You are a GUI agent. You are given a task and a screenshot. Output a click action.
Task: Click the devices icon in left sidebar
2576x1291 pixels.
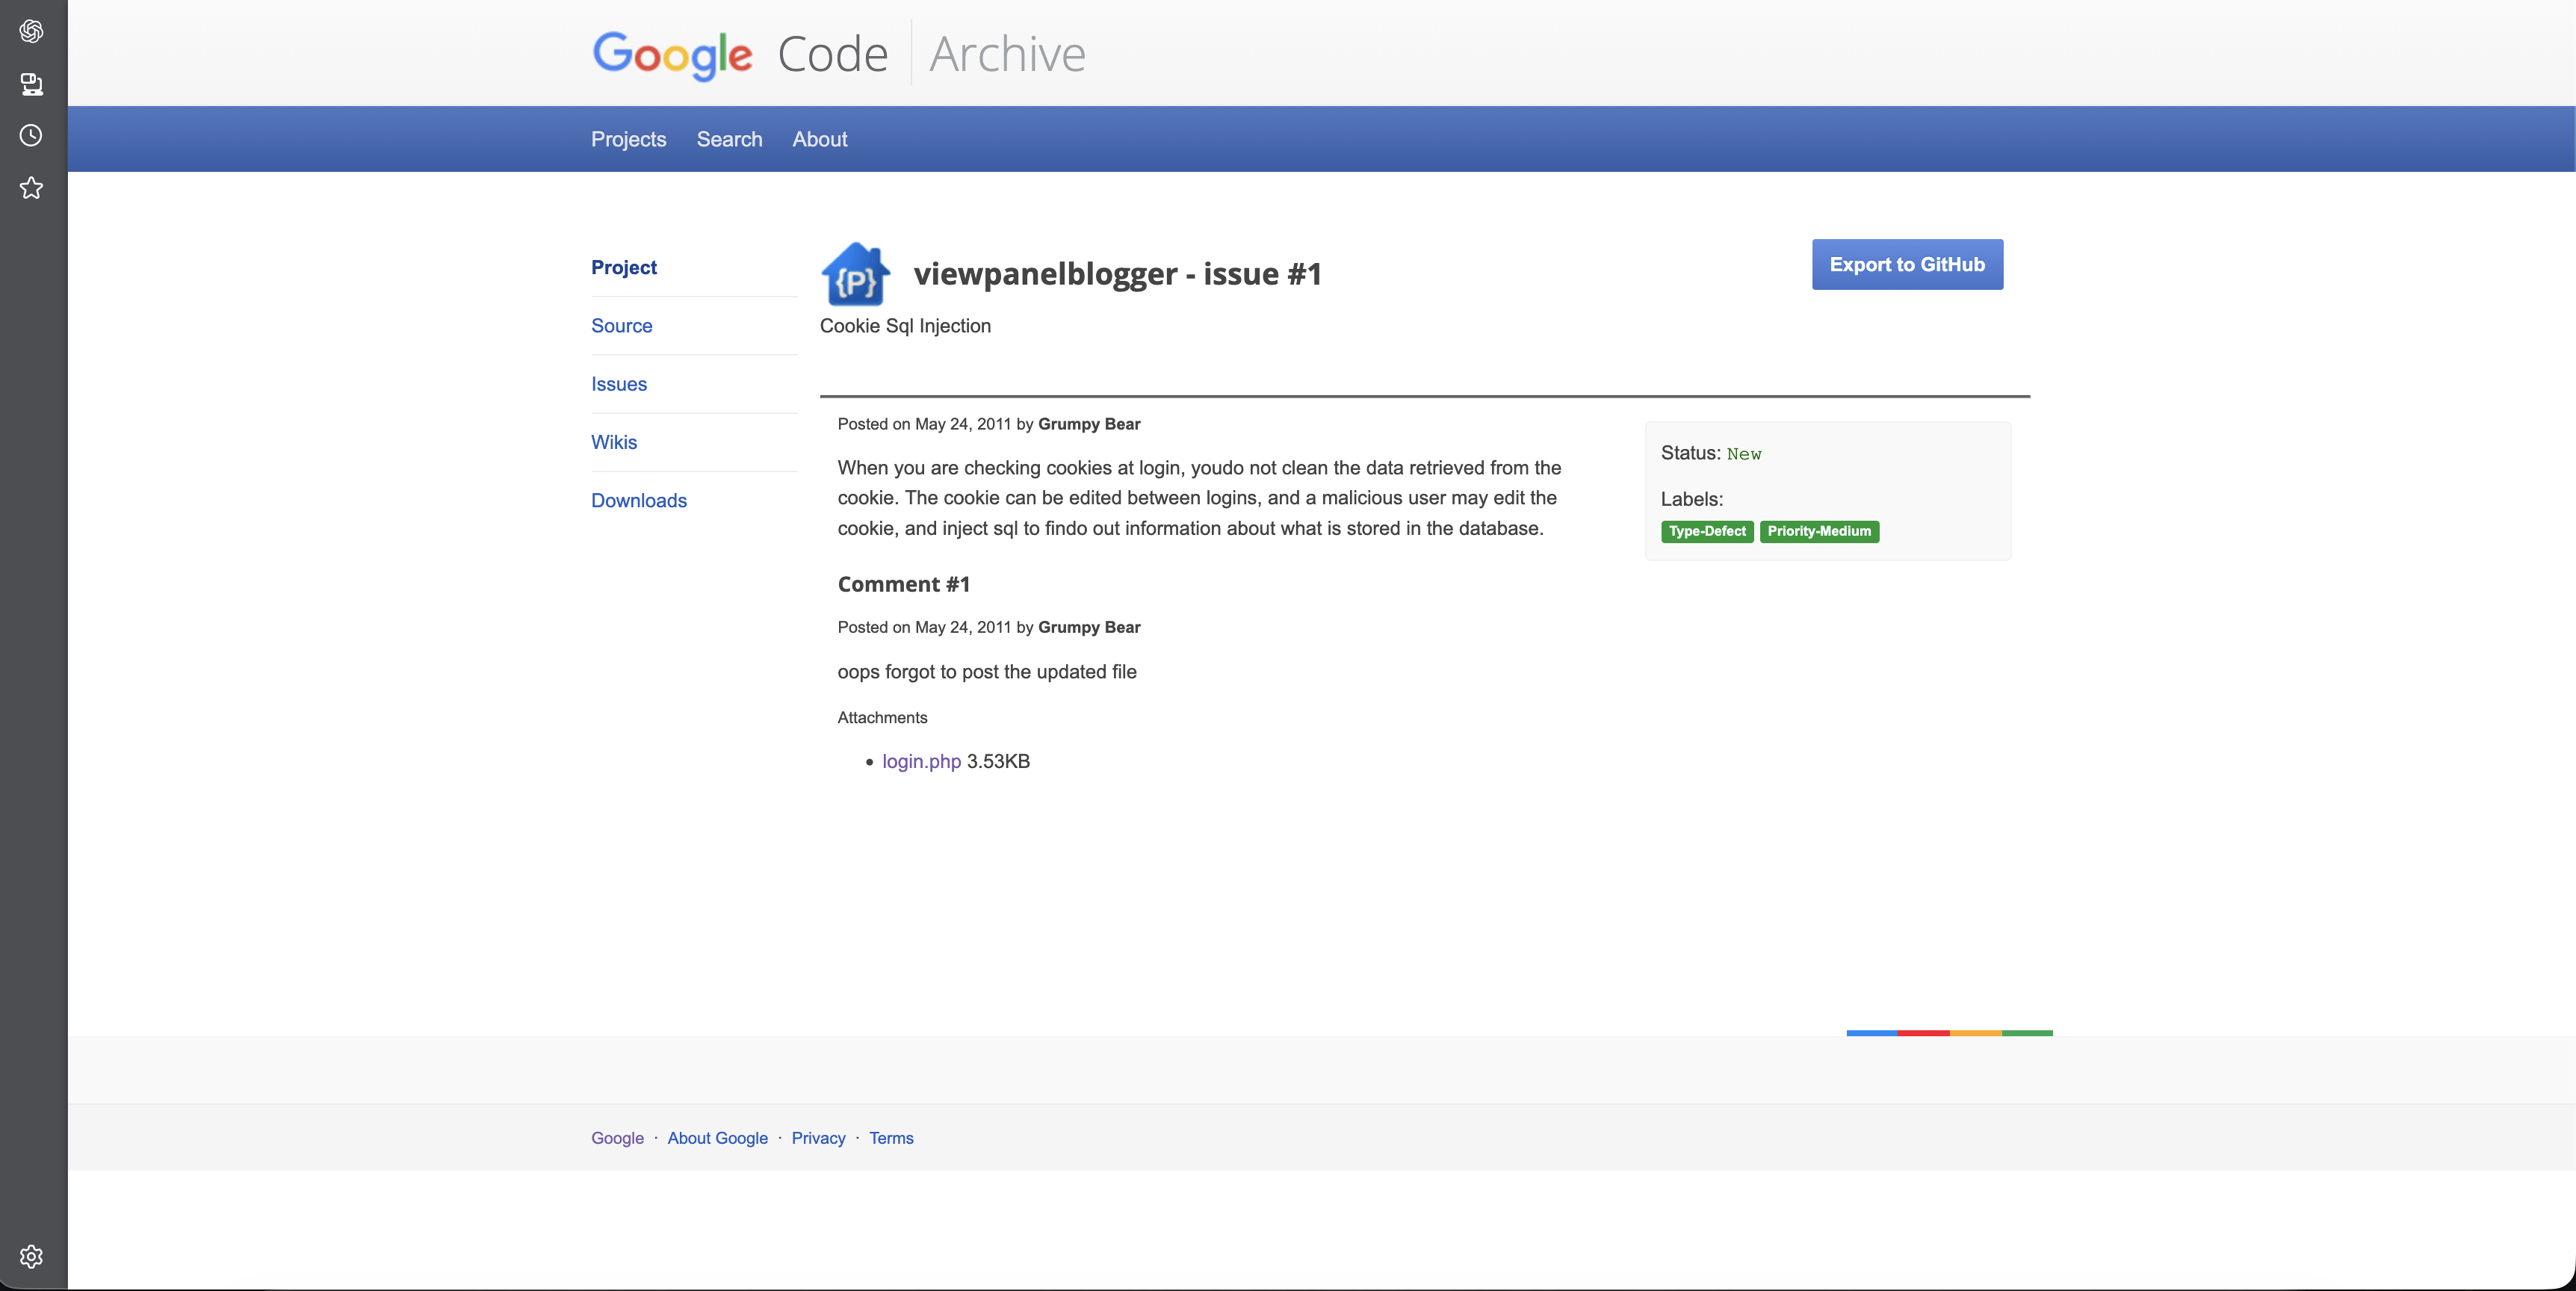(x=31, y=84)
